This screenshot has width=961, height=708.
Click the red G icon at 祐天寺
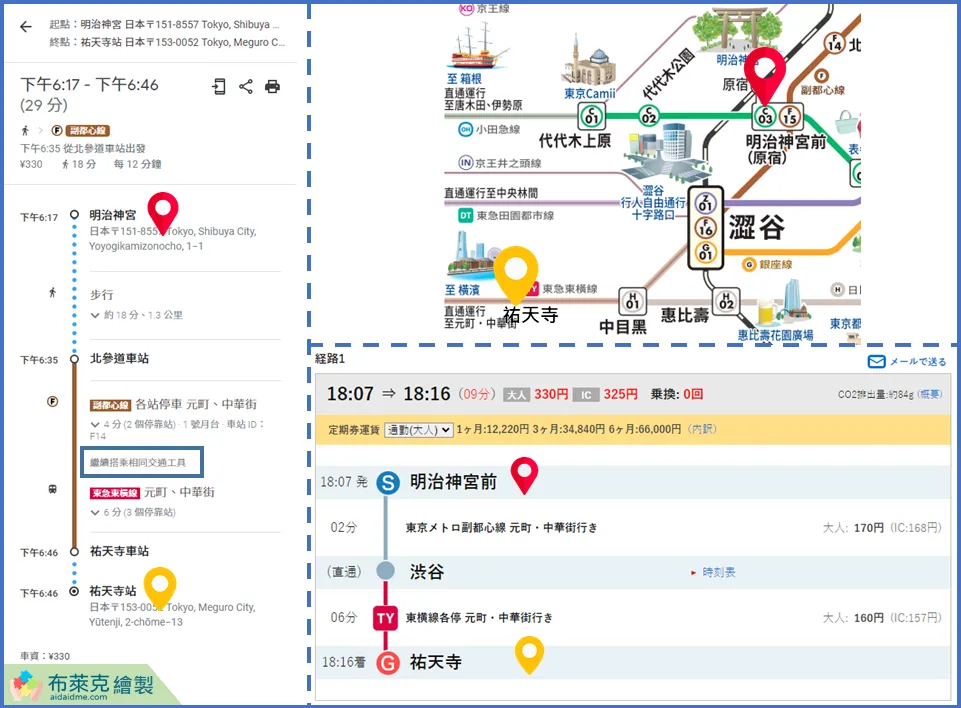[388, 662]
